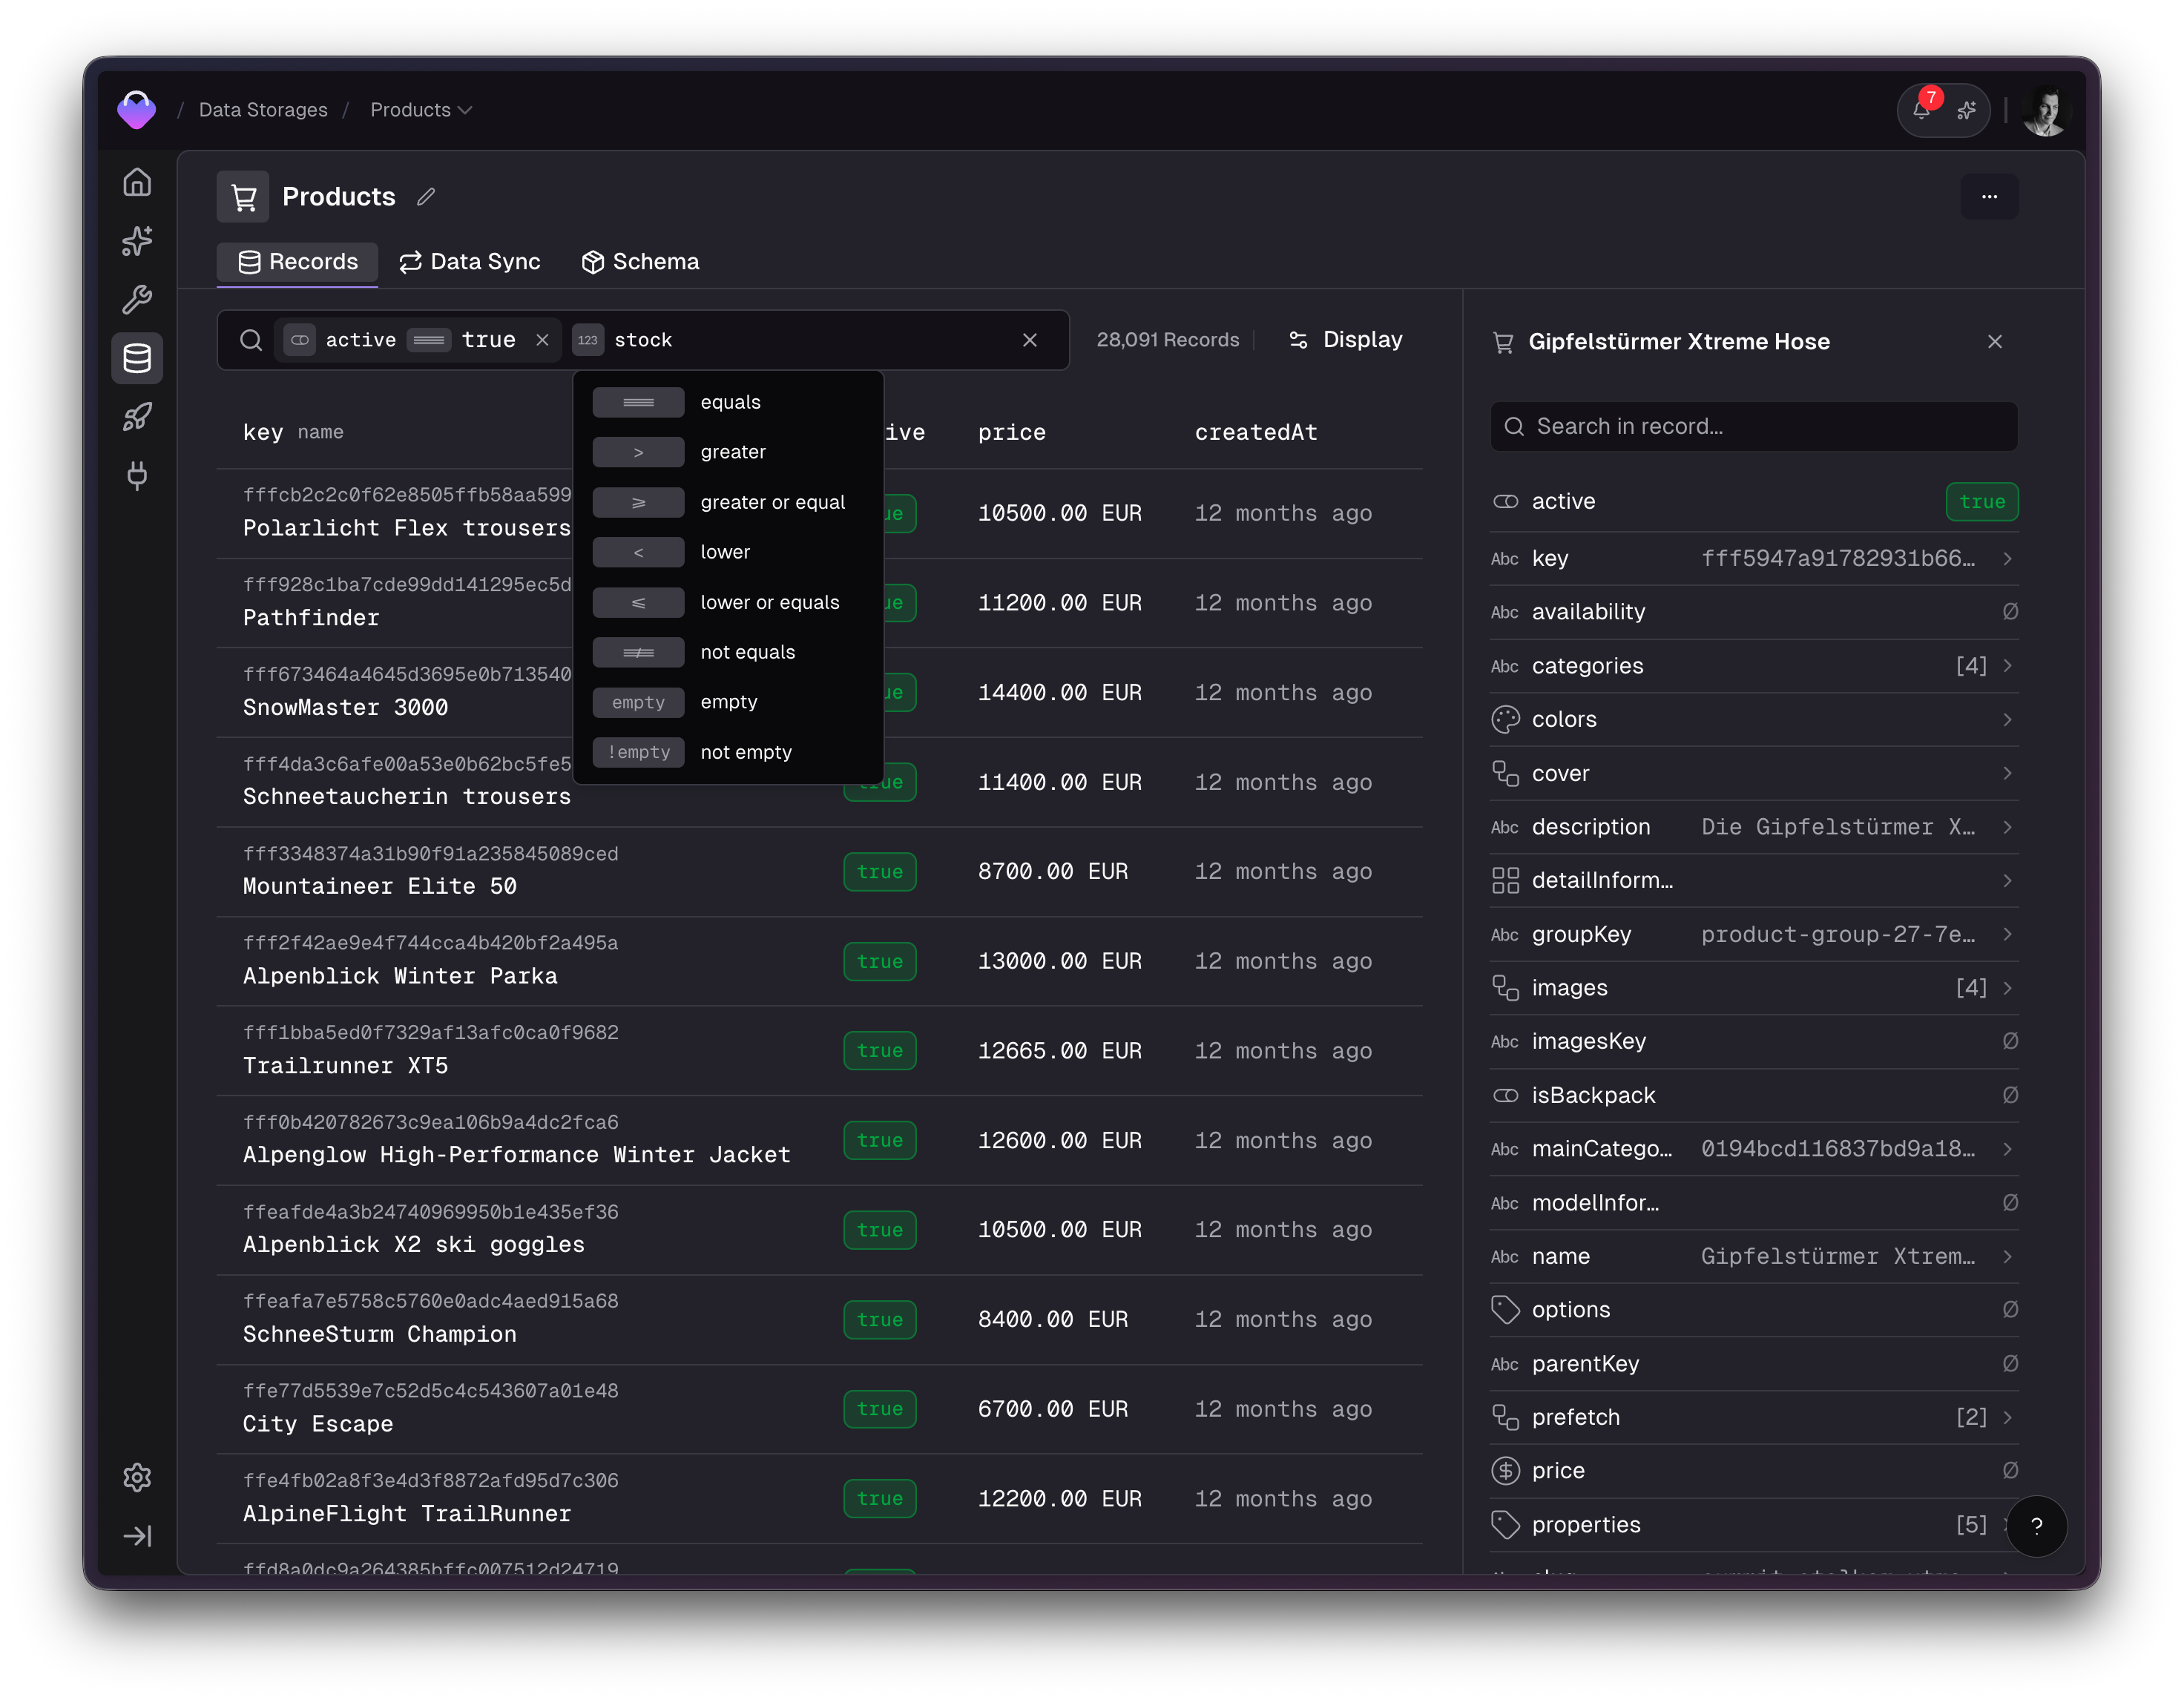Viewport: 2184px width, 1700px height.
Task: Switch to the Data Sync tab
Action: 470,261
